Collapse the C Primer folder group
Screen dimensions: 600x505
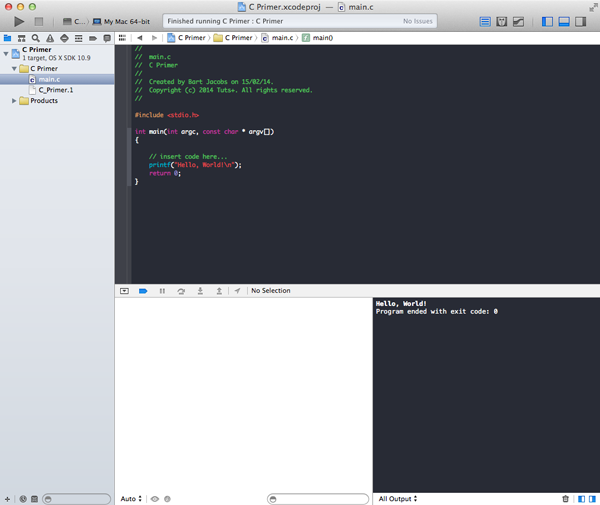coord(14,68)
